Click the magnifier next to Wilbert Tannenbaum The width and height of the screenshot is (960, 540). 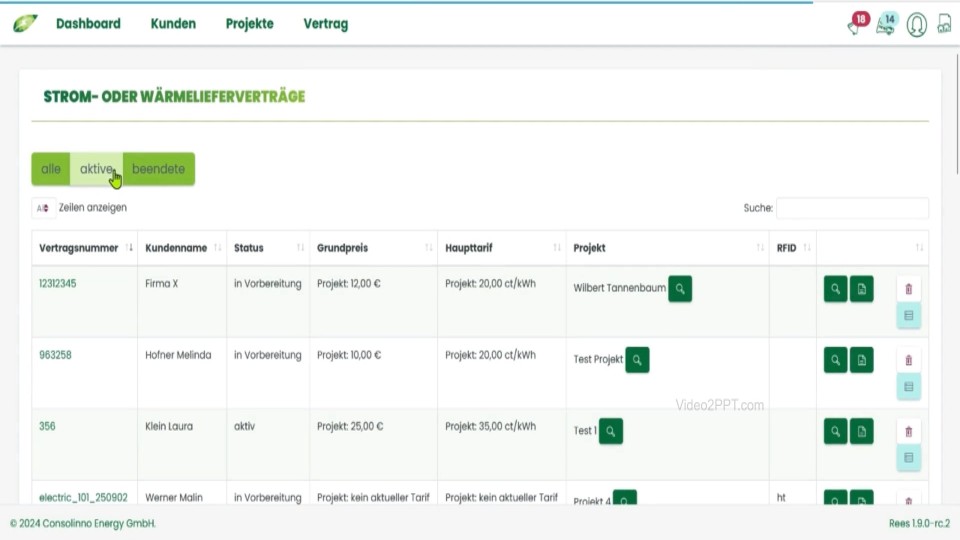point(680,289)
